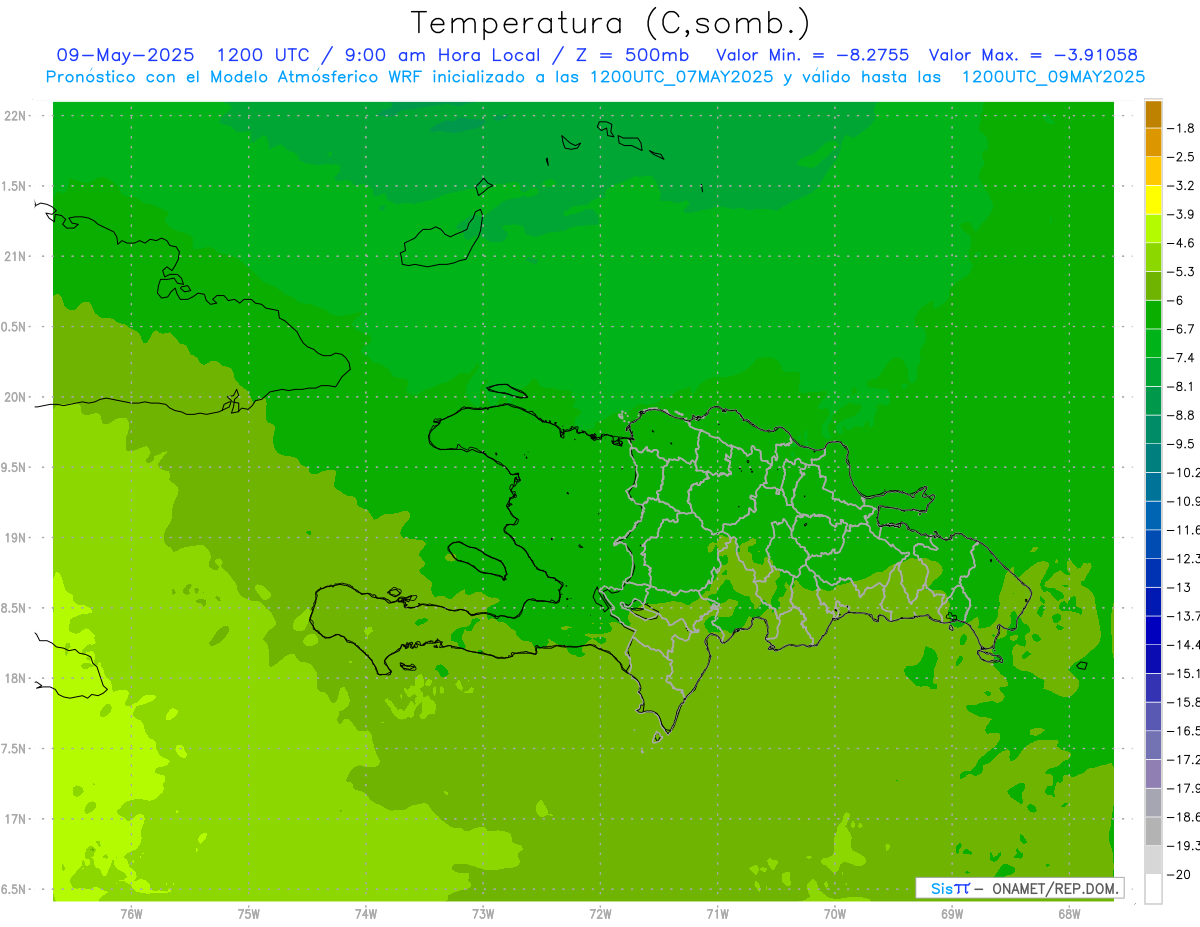Click the white swatch below -20
Screen dimensions: 1200x927
coord(1153,888)
